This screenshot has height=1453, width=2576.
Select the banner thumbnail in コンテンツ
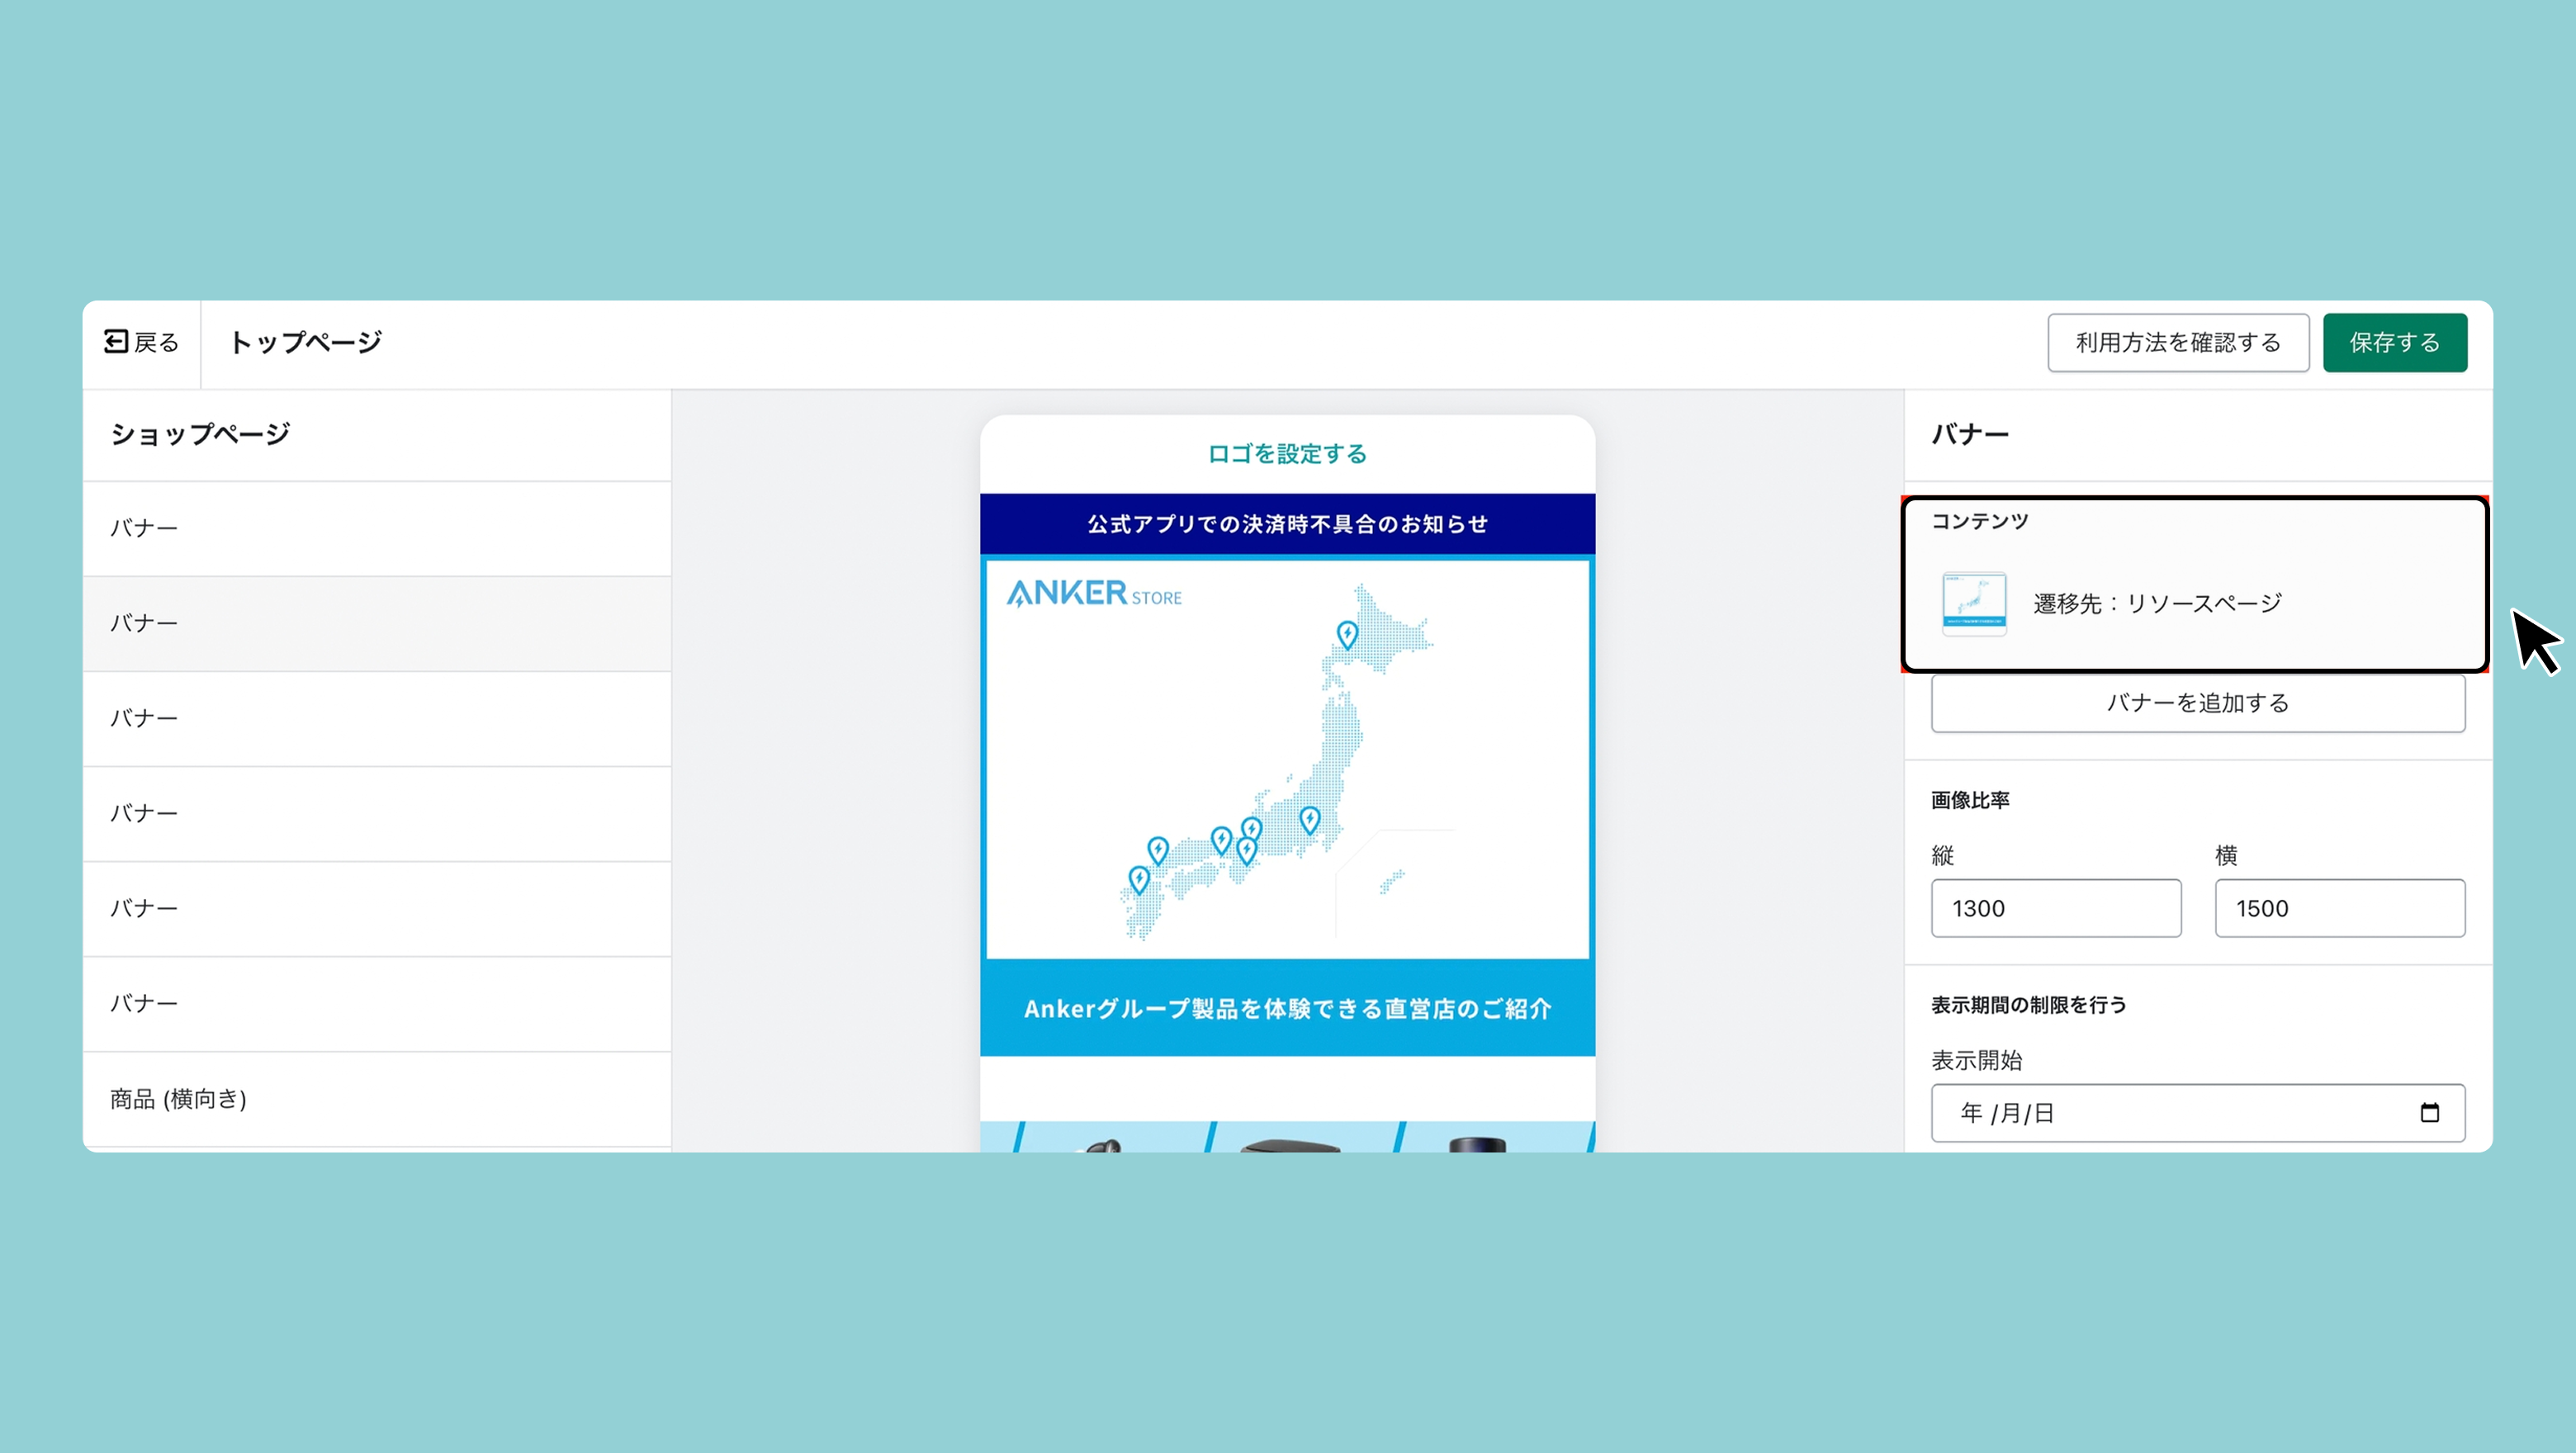tap(1973, 603)
